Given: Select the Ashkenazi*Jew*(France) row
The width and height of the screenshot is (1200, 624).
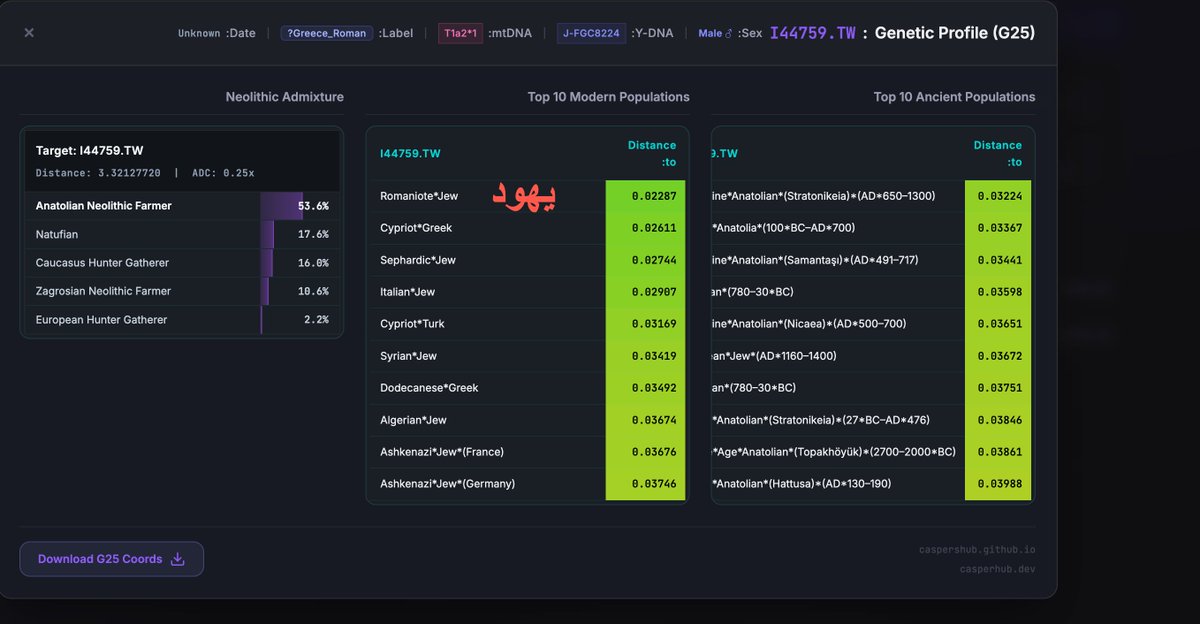Looking at the screenshot, I should point(527,452).
